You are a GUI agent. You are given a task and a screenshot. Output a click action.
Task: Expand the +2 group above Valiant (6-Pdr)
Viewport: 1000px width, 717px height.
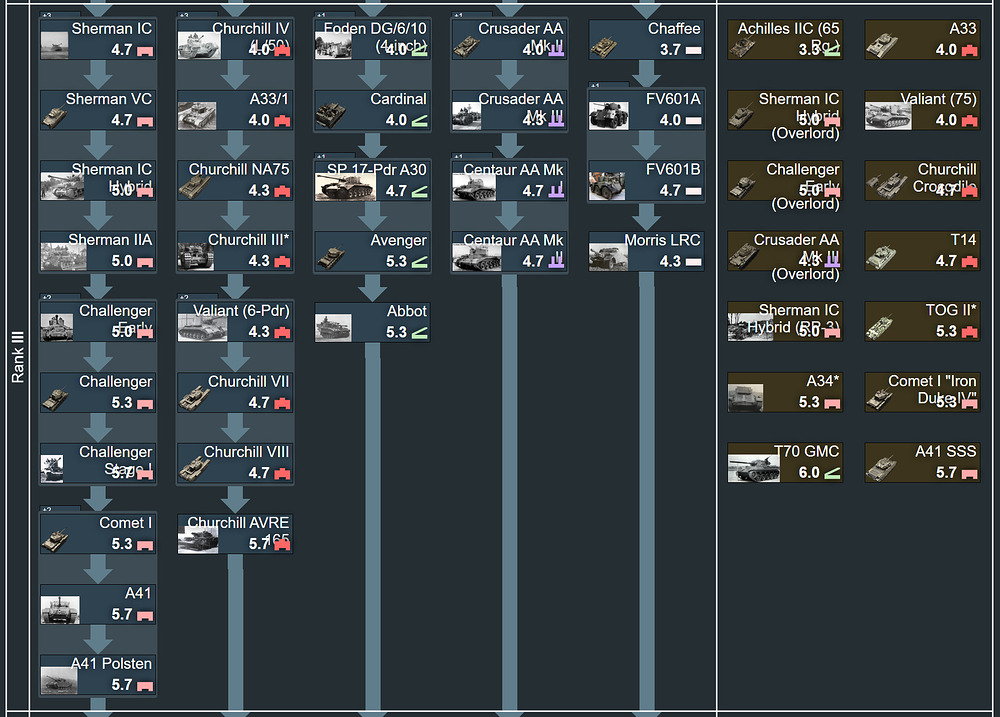tap(185, 297)
